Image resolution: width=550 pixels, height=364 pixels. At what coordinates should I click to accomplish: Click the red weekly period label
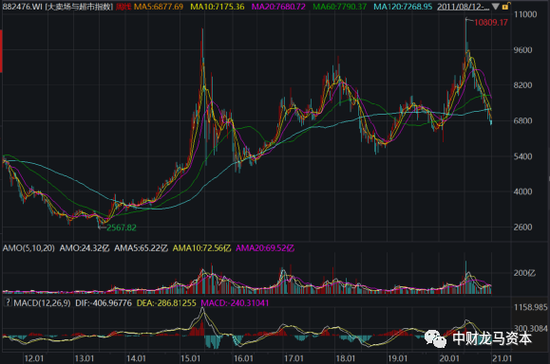tap(123, 7)
